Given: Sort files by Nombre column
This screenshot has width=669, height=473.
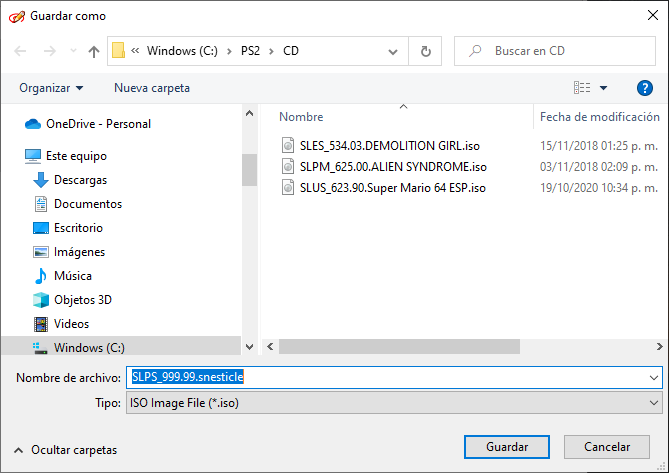Looking at the screenshot, I should [x=301, y=117].
